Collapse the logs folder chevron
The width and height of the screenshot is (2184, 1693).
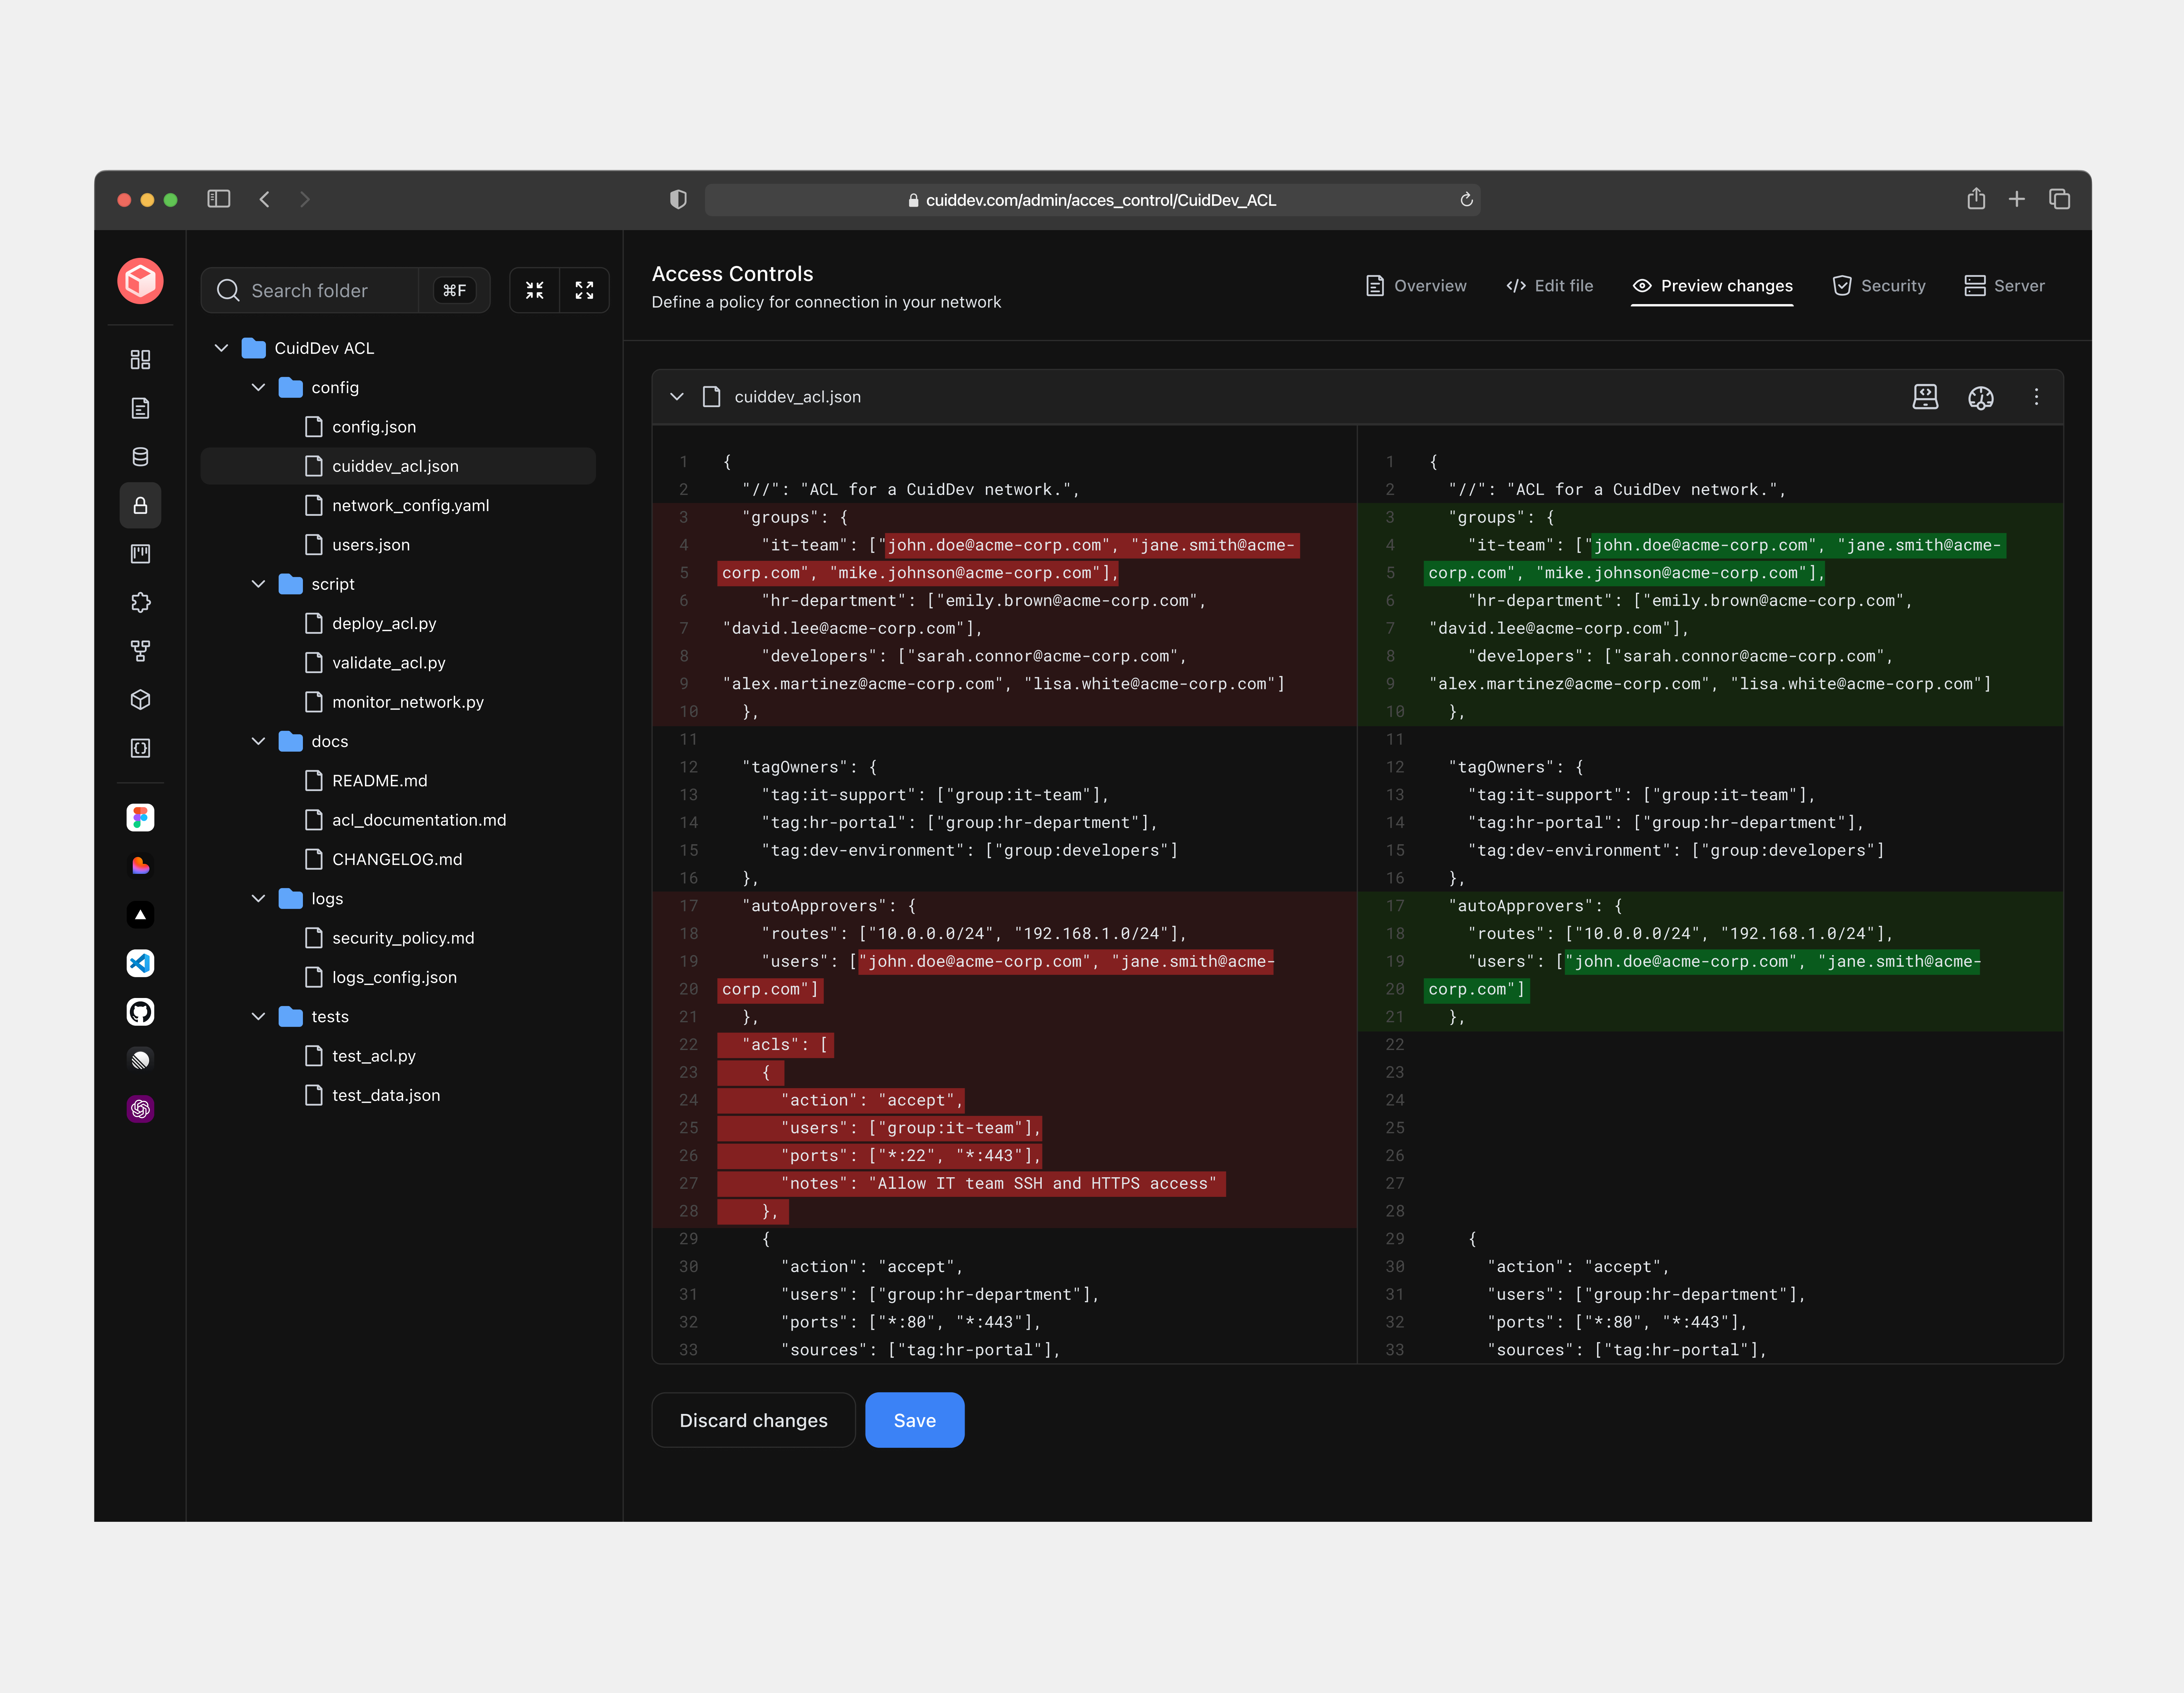(x=258, y=898)
